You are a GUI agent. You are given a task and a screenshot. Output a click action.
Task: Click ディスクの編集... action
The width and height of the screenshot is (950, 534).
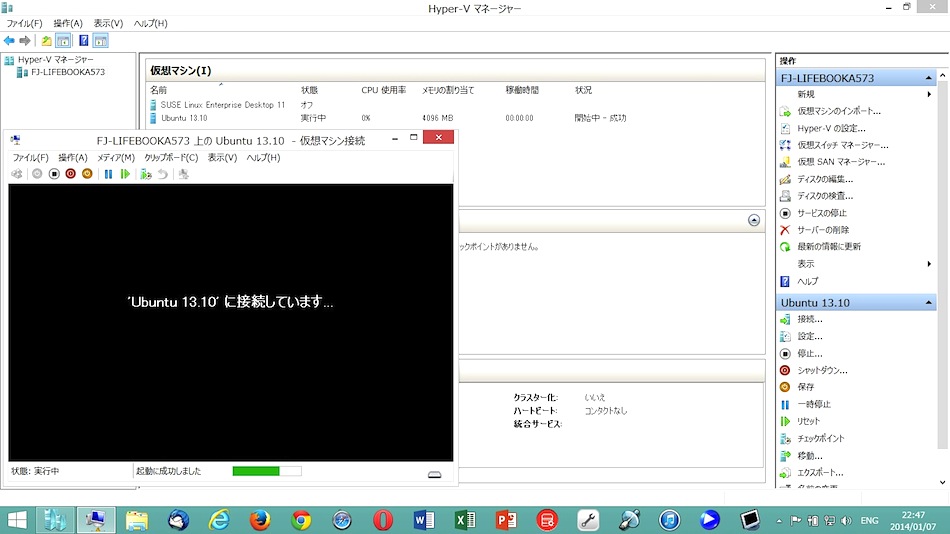click(x=825, y=179)
